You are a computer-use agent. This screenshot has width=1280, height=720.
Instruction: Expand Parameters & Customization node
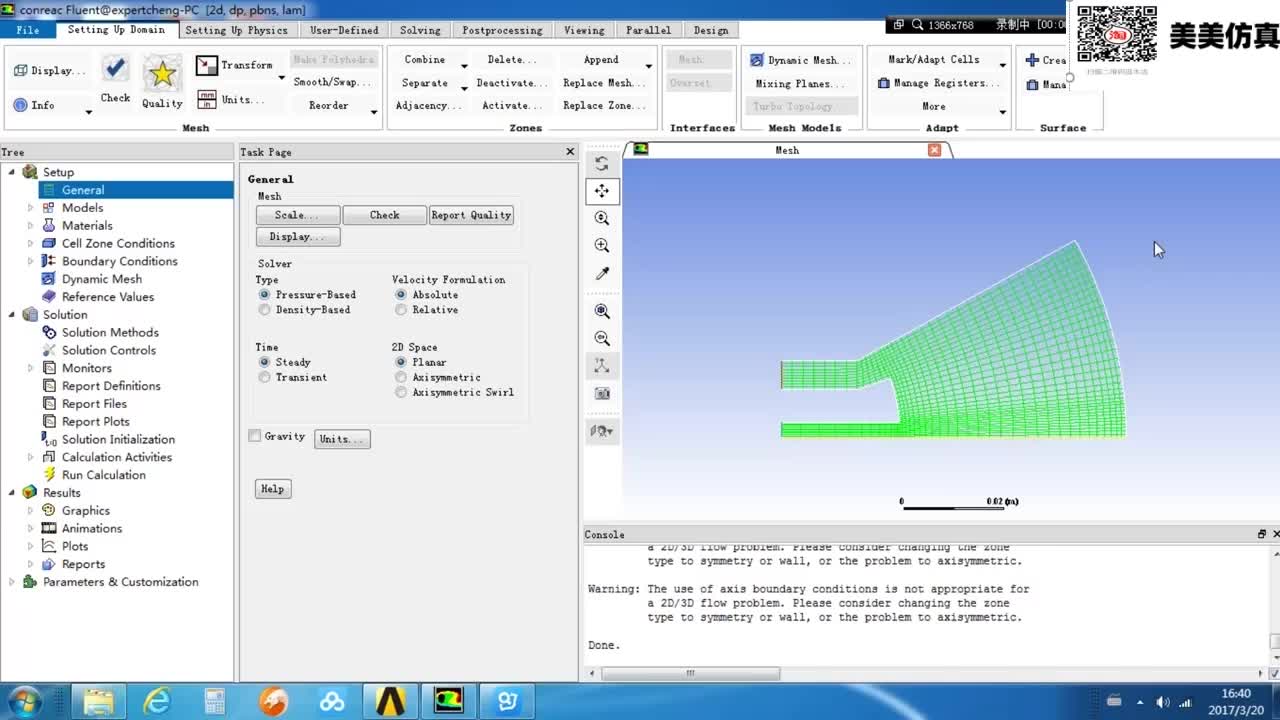coord(12,582)
